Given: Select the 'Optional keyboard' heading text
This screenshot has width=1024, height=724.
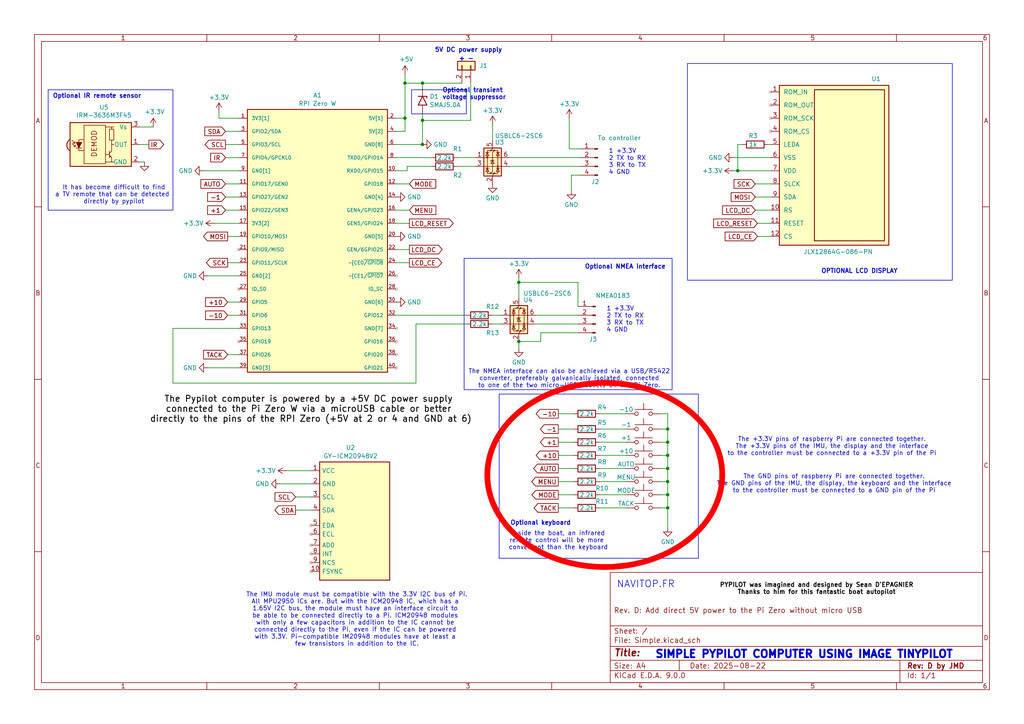Looking at the screenshot, I should [540, 522].
